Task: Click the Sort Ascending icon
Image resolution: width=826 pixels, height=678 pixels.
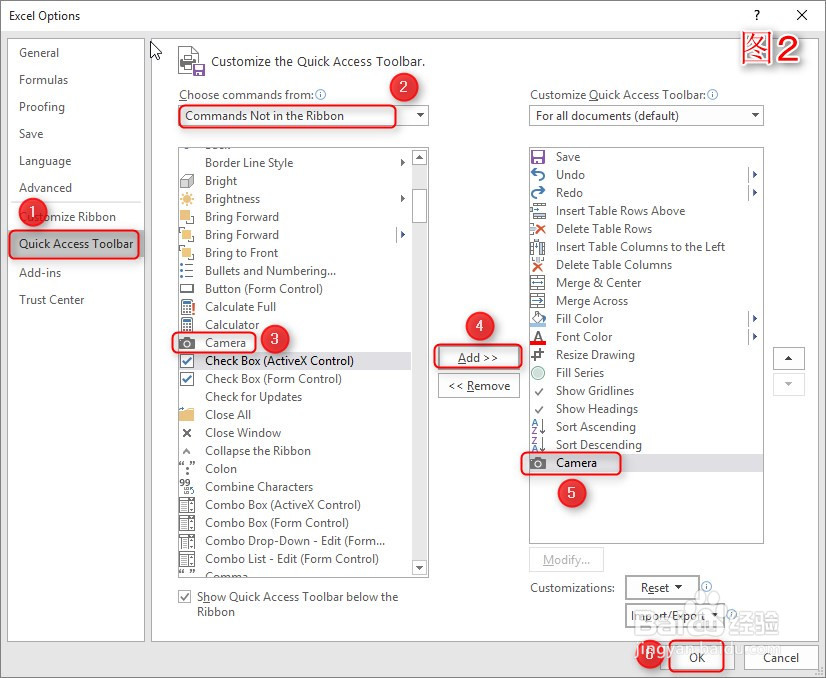Action: pos(538,427)
